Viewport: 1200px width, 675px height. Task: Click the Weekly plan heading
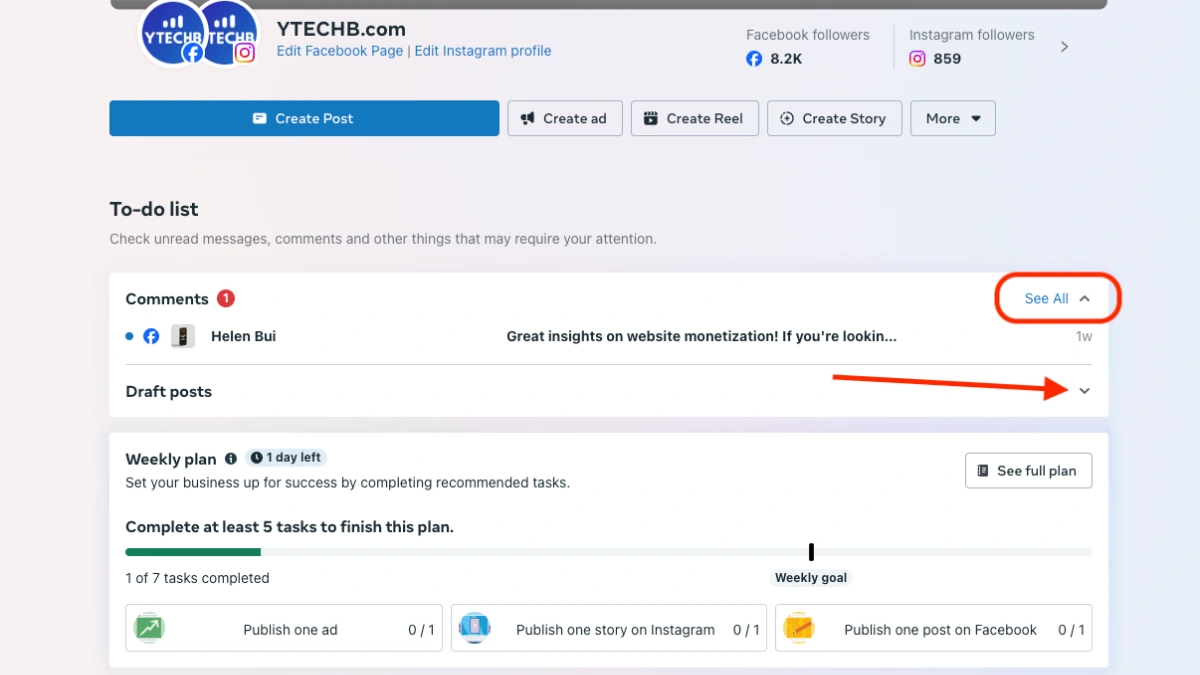click(171, 459)
